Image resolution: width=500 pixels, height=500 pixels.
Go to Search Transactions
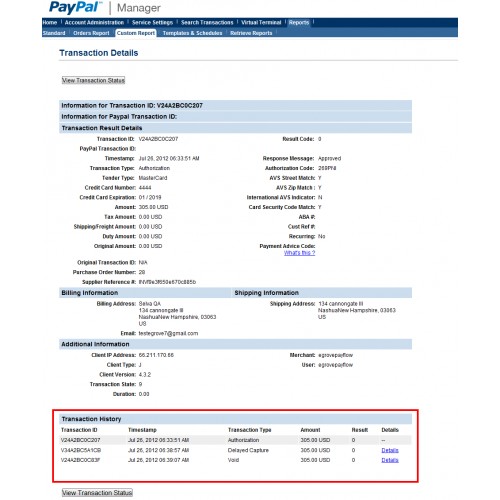pos(207,23)
